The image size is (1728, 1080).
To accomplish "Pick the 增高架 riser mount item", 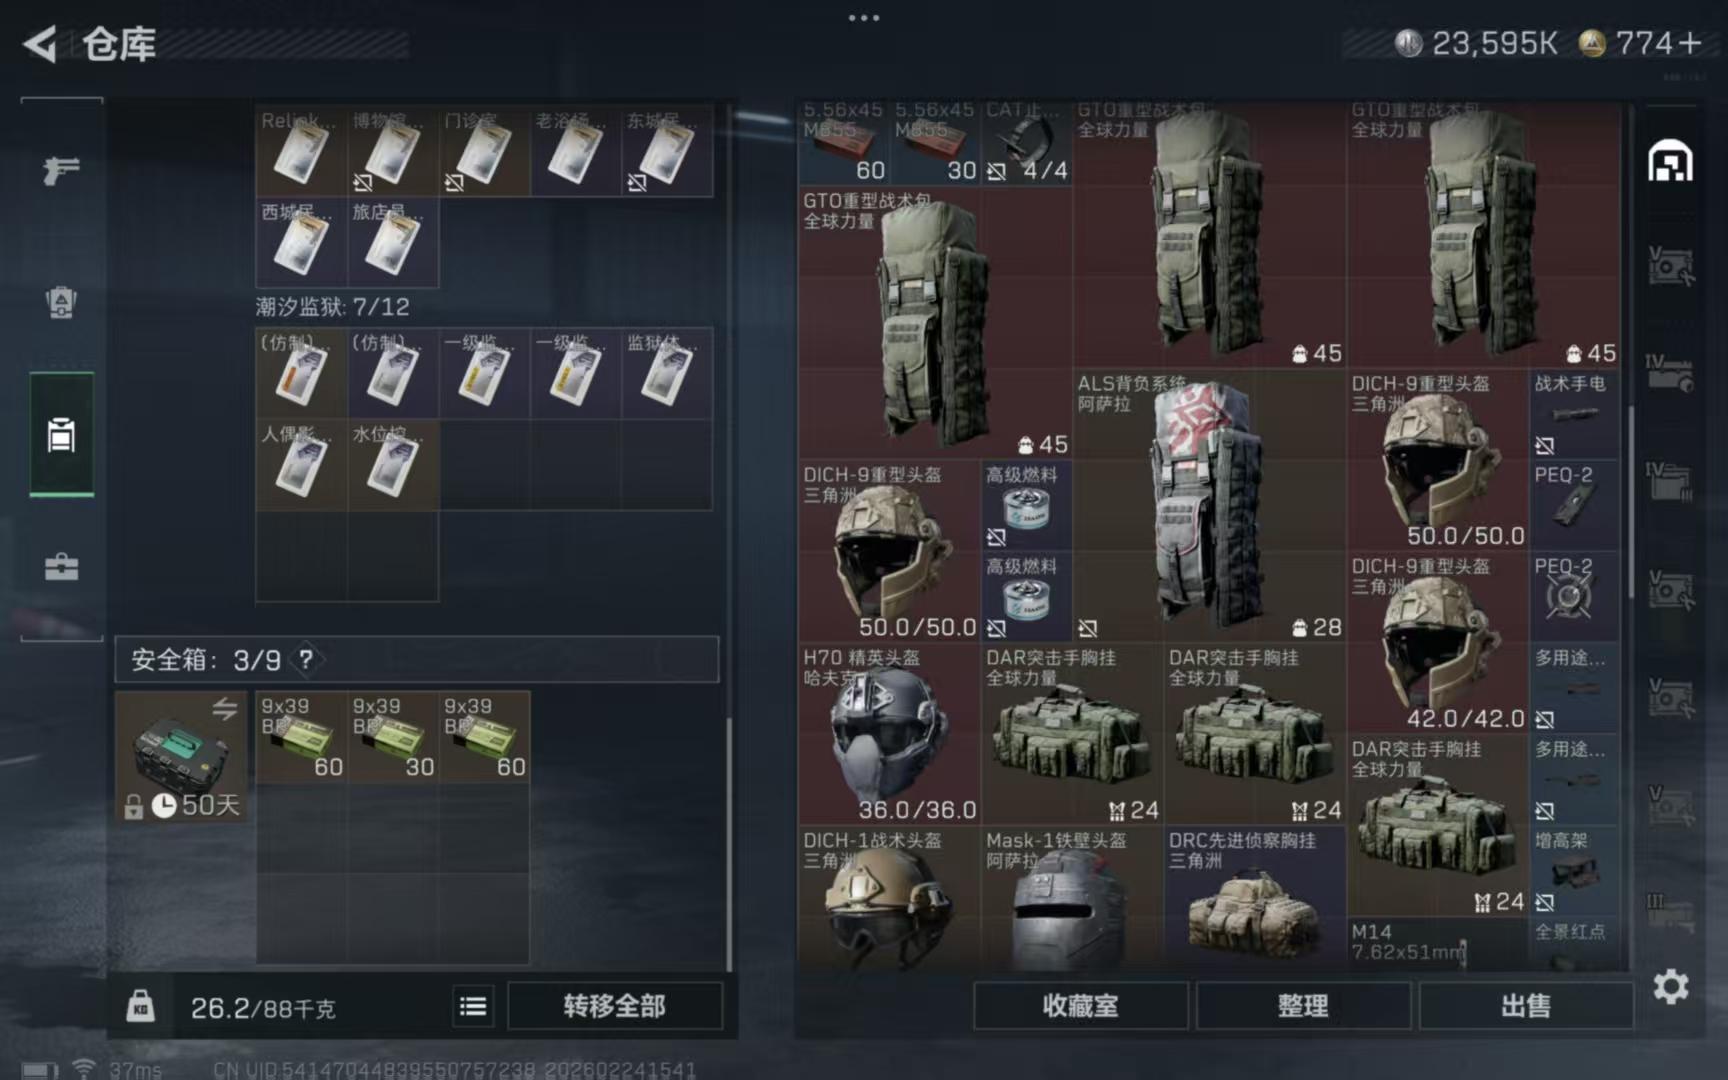I will 1573,871.
